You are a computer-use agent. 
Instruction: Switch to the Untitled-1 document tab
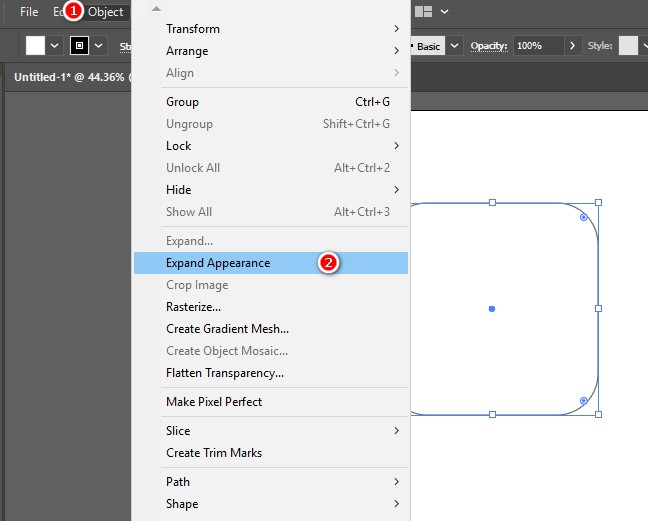point(65,77)
